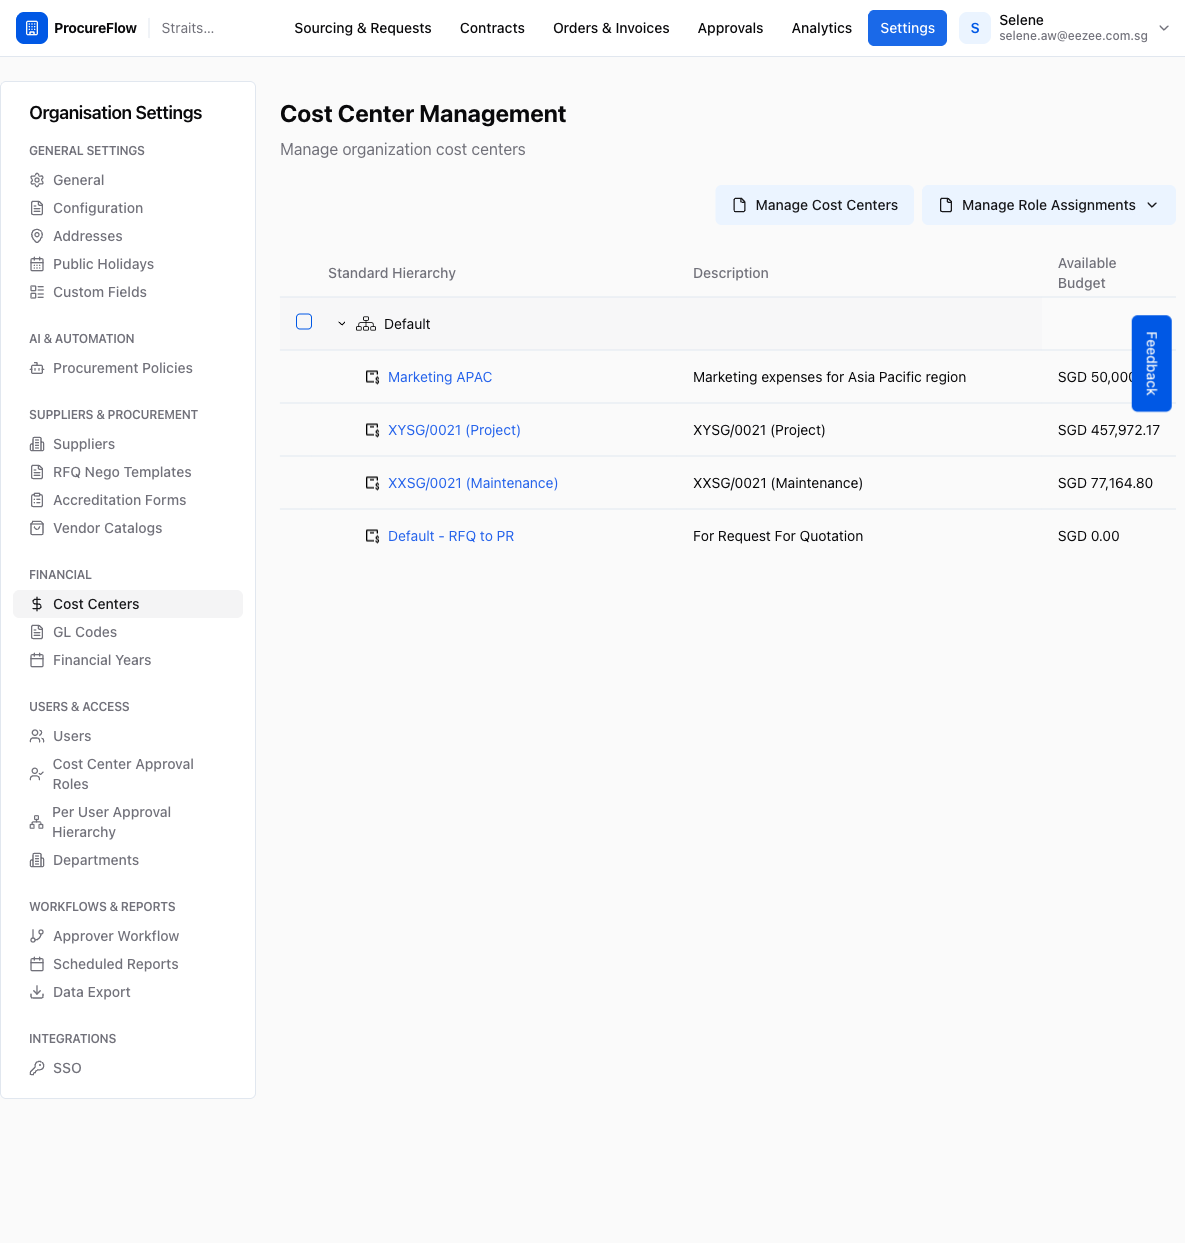Image resolution: width=1185 pixels, height=1243 pixels.
Task: Click Selene's avatar badge
Action: (975, 28)
